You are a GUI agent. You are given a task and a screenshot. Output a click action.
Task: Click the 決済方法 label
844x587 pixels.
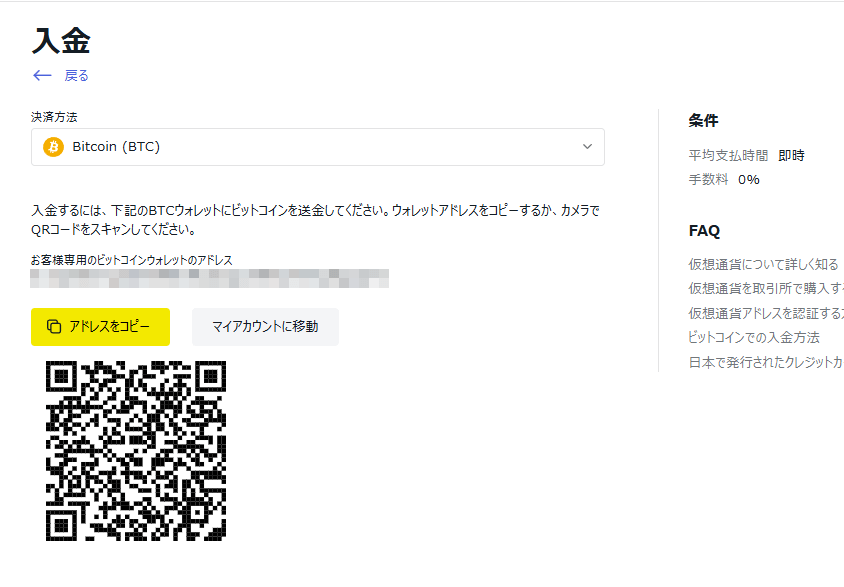[x=54, y=117]
